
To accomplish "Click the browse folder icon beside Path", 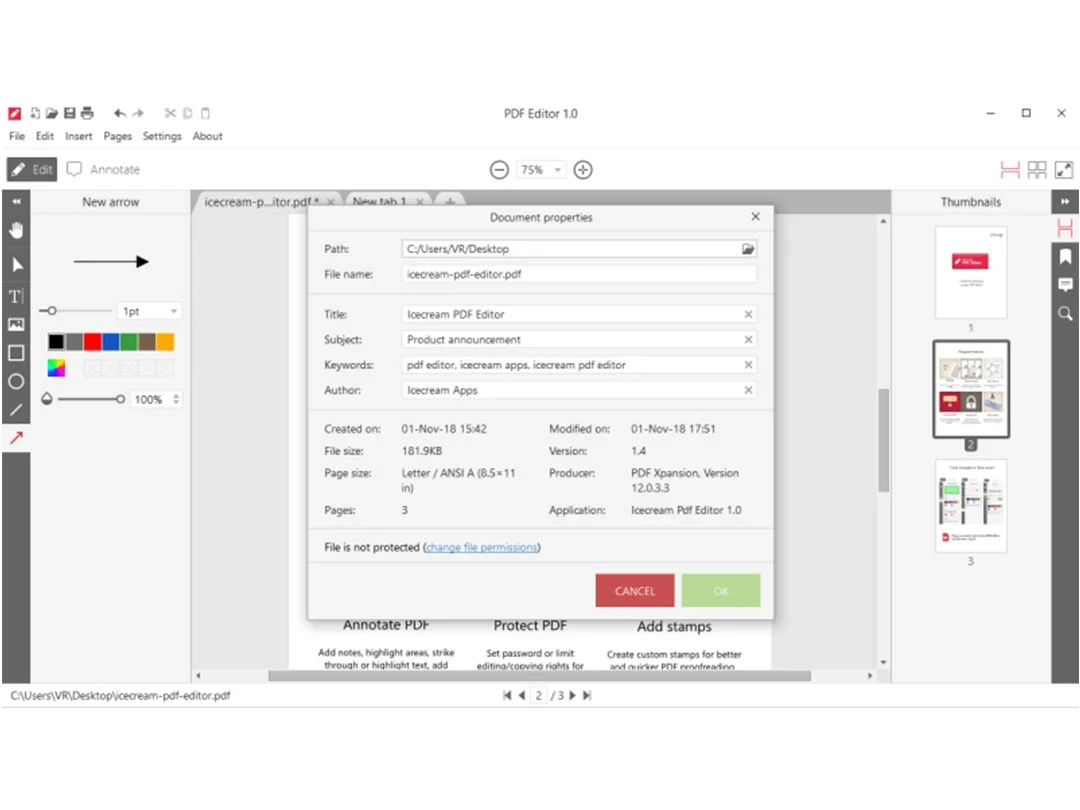I will [x=747, y=249].
